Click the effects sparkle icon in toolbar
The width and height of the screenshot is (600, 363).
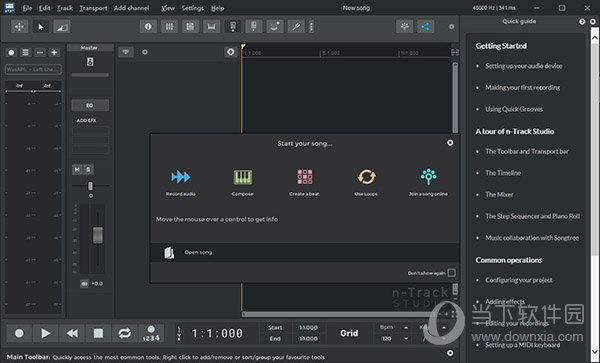coord(404,26)
